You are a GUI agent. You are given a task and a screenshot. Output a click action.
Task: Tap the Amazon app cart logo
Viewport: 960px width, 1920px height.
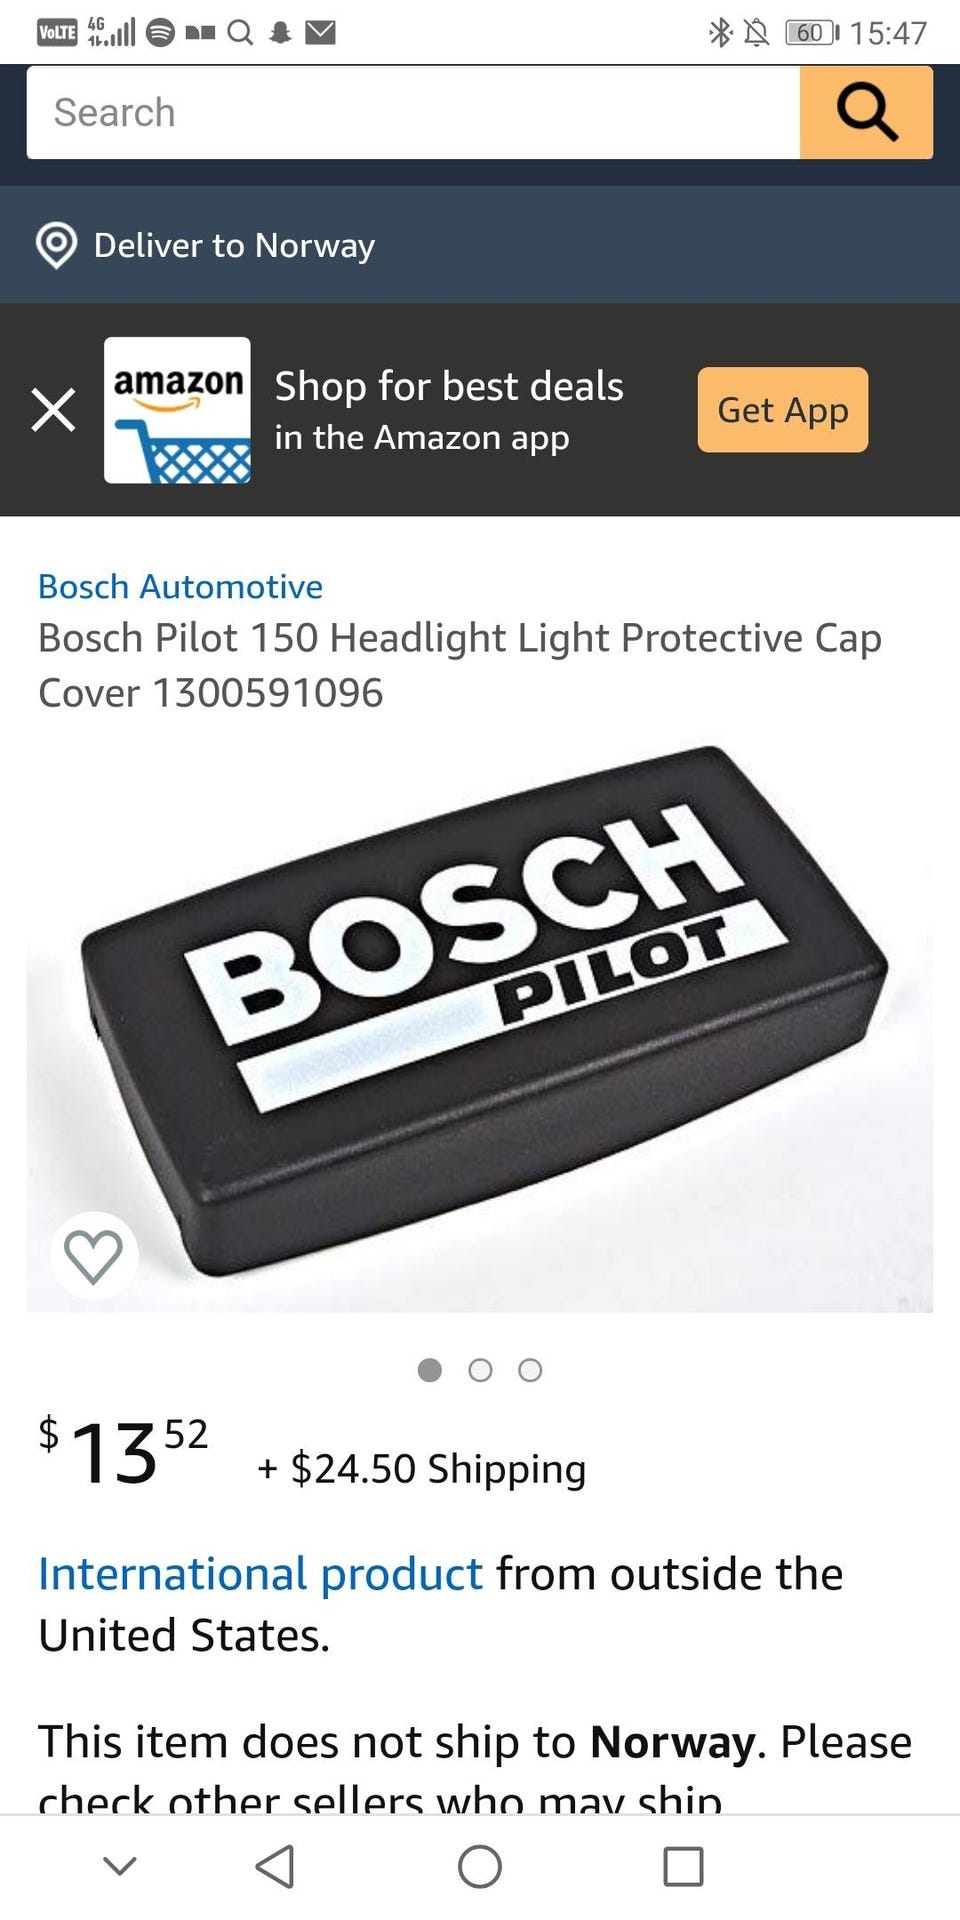coord(177,410)
